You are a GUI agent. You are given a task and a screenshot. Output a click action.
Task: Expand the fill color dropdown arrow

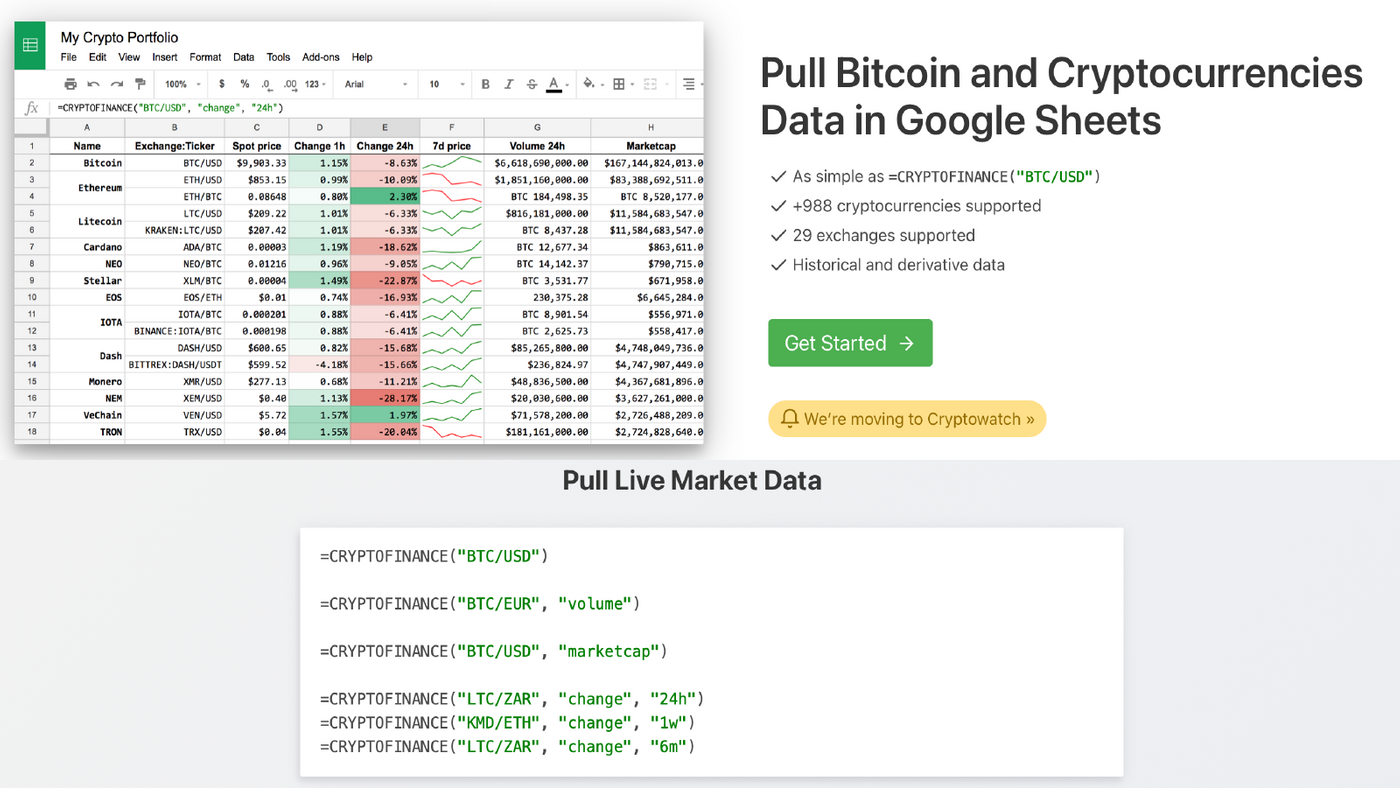tap(602, 84)
